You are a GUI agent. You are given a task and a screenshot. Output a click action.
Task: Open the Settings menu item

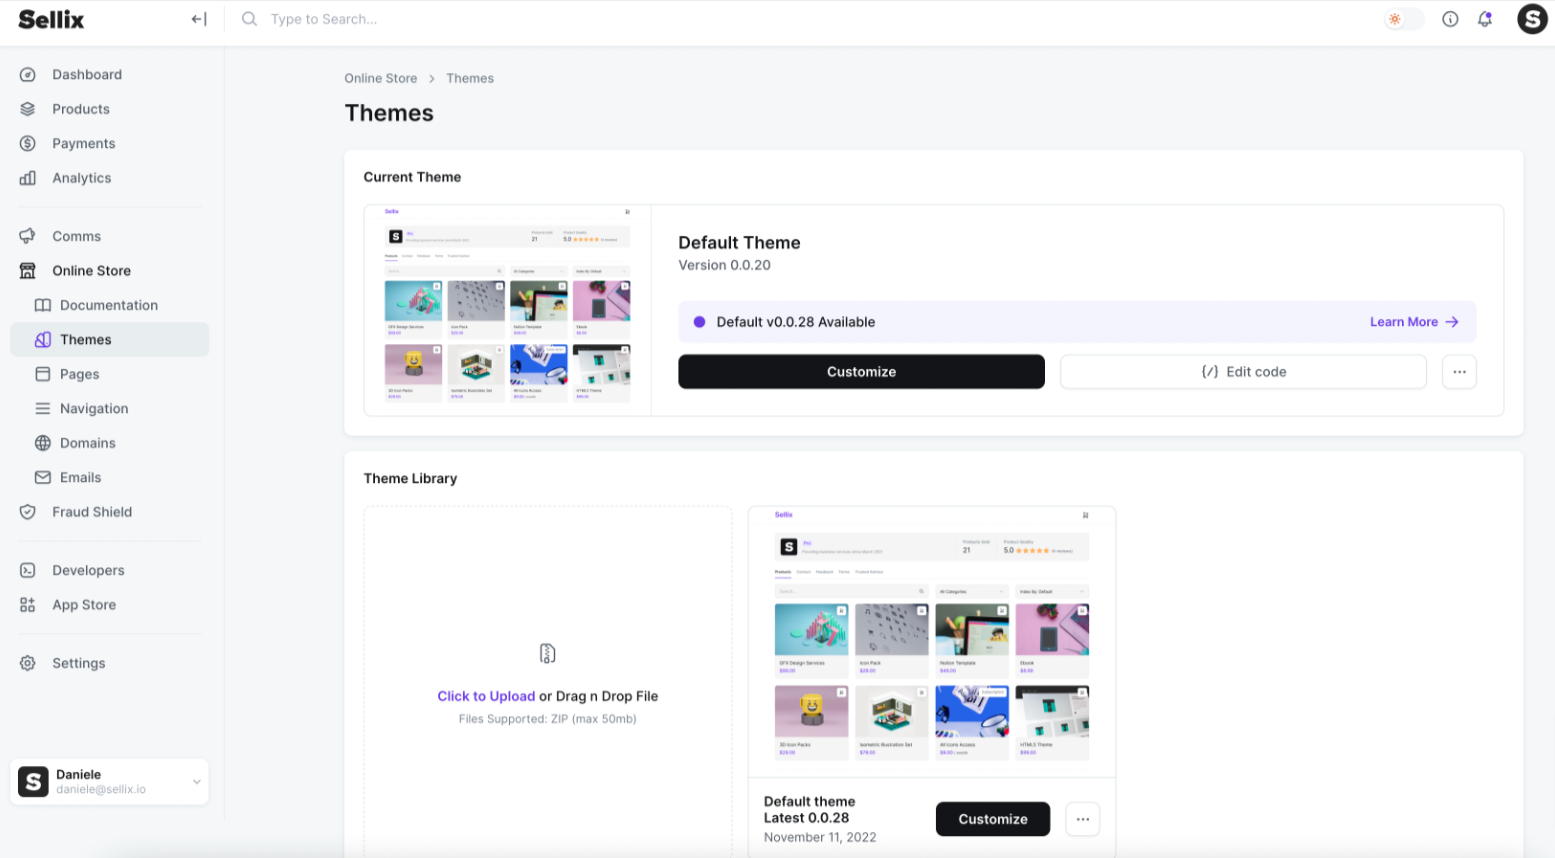tap(78, 663)
